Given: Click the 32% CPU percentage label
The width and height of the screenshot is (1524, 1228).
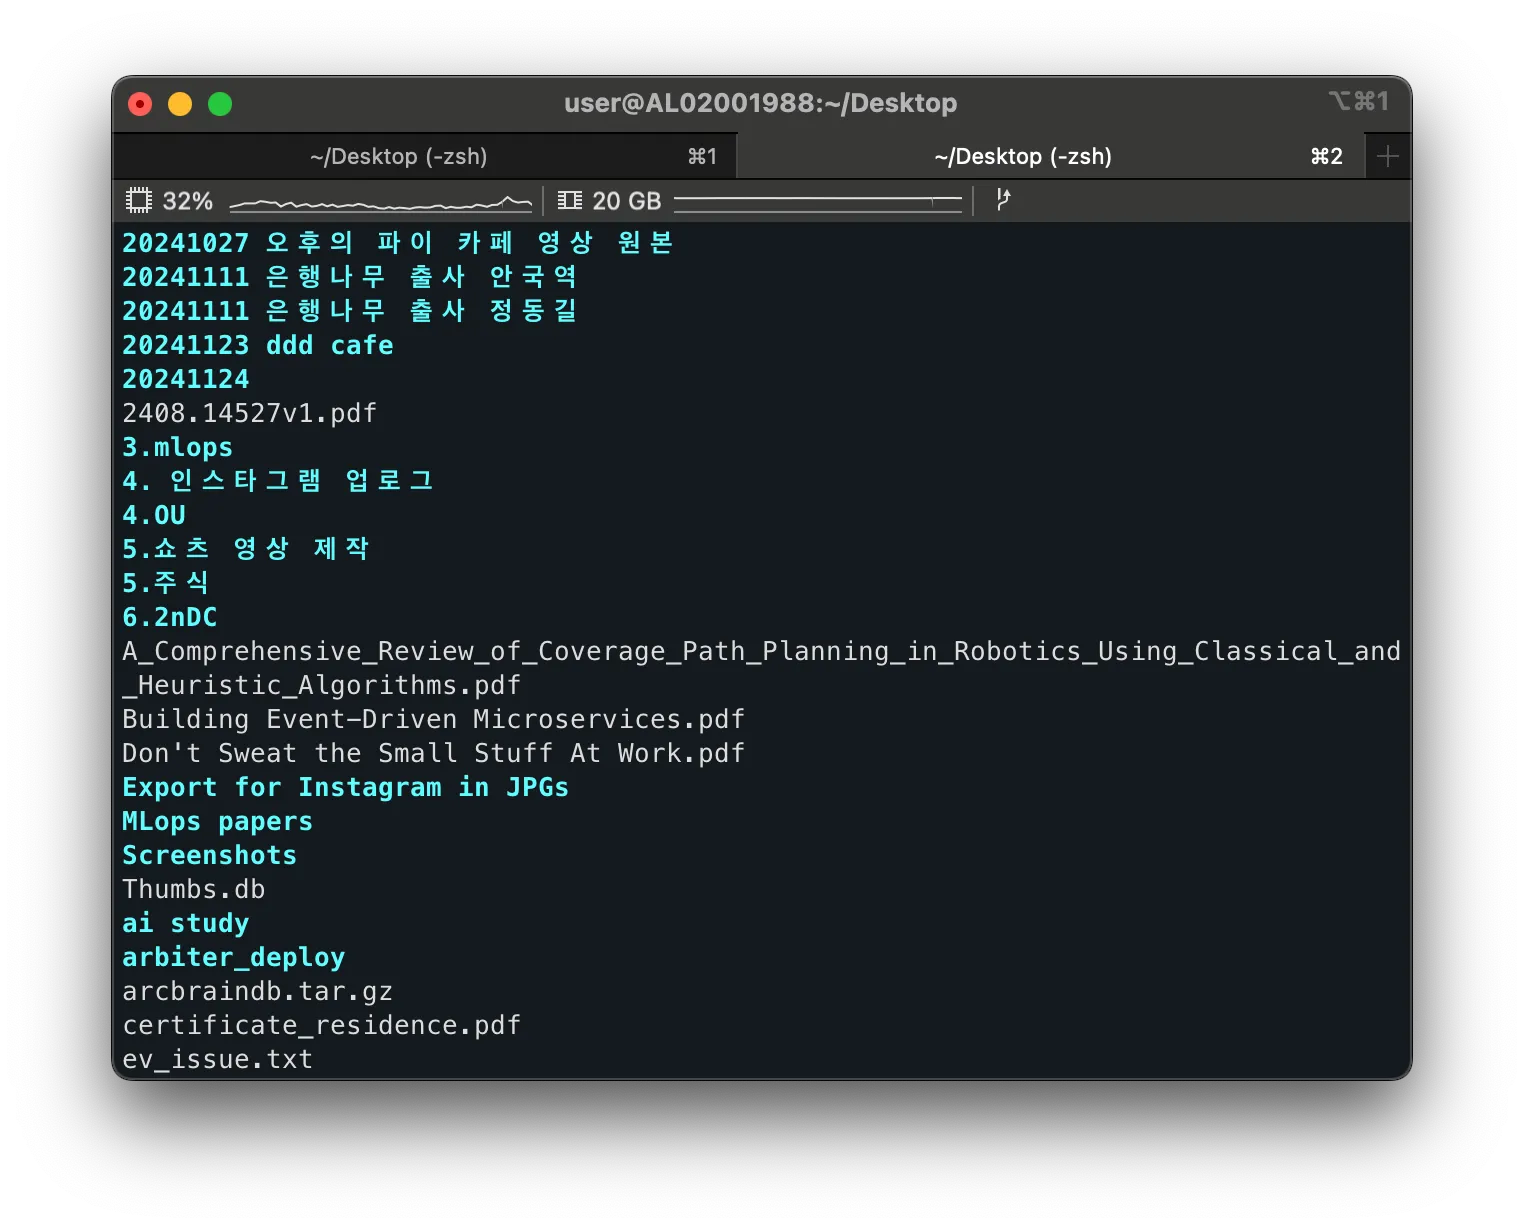Looking at the screenshot, I should pos(187,200).
